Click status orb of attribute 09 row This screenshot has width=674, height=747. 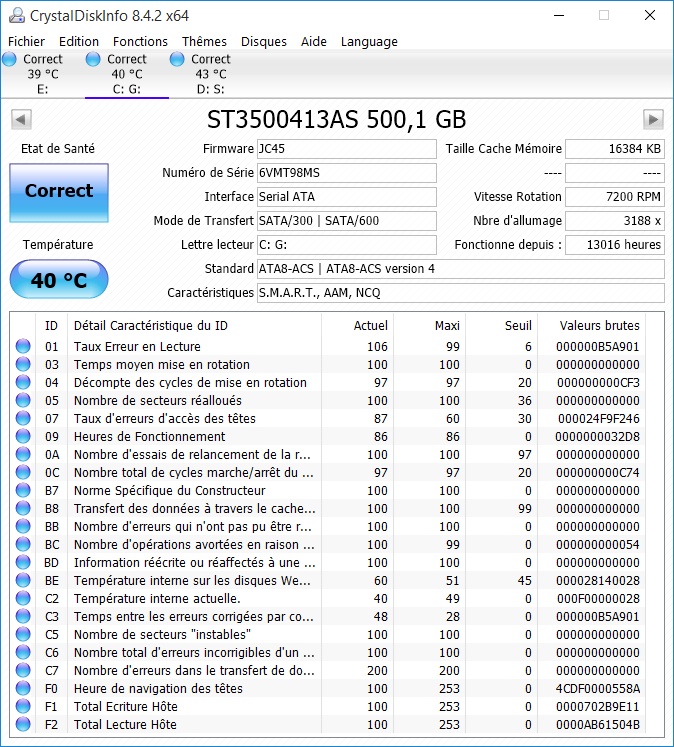(23, 436)
